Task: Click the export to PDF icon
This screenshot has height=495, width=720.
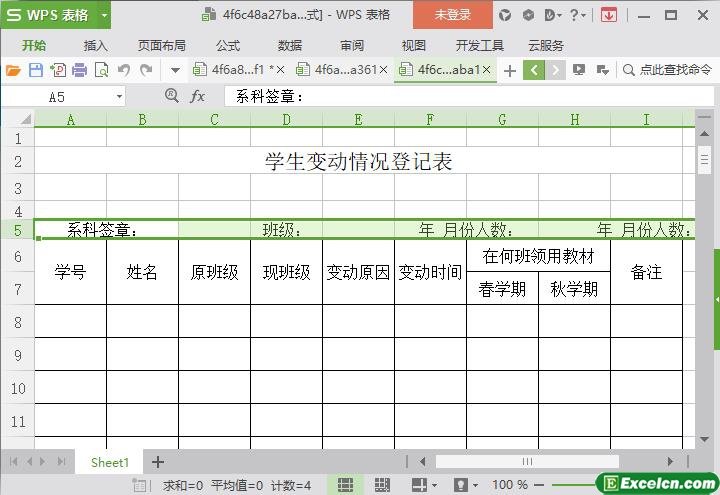Action: pos(58,70)
